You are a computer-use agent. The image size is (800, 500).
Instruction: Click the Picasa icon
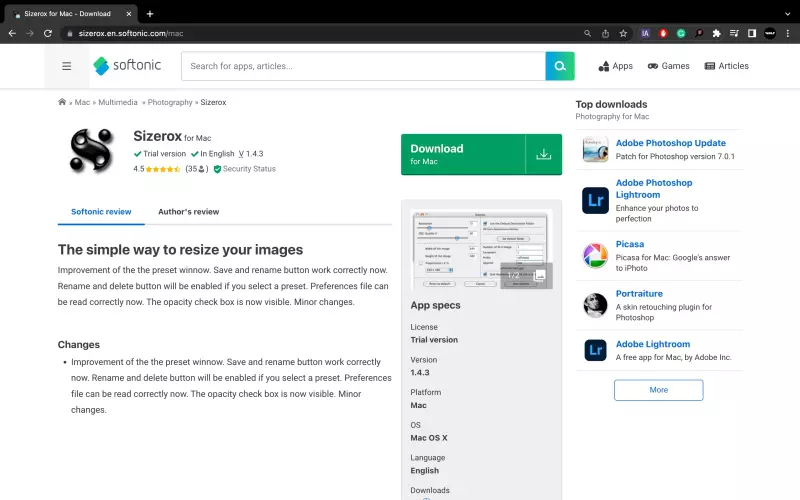tap(595, 256)
